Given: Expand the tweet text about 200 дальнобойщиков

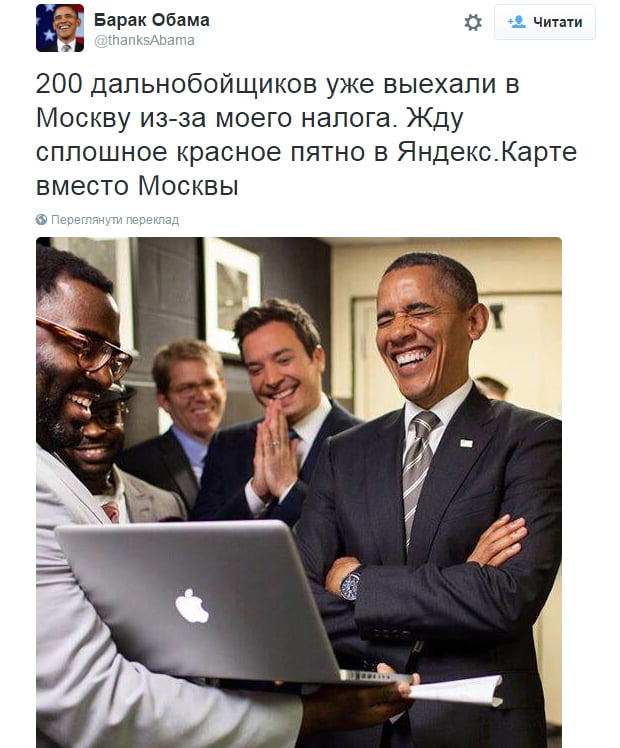Looking at the screenshot, I should (x=306, y=135).
